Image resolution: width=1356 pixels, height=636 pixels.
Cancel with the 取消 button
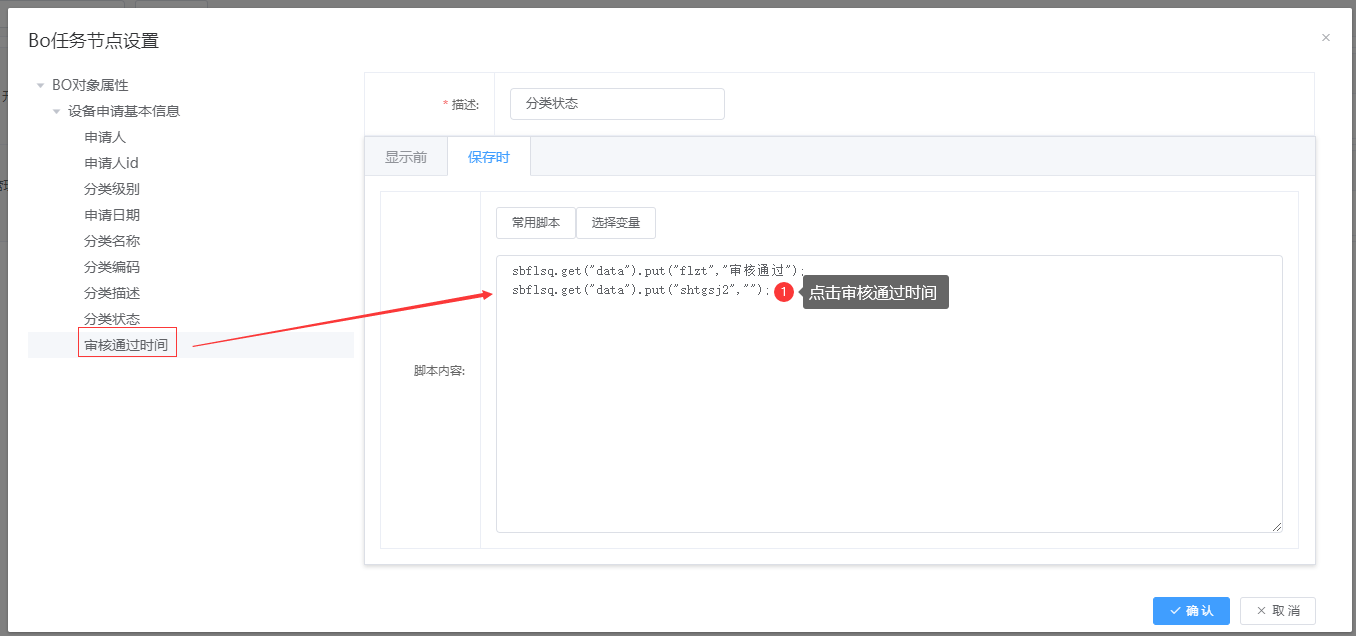tap(1278, 611)
